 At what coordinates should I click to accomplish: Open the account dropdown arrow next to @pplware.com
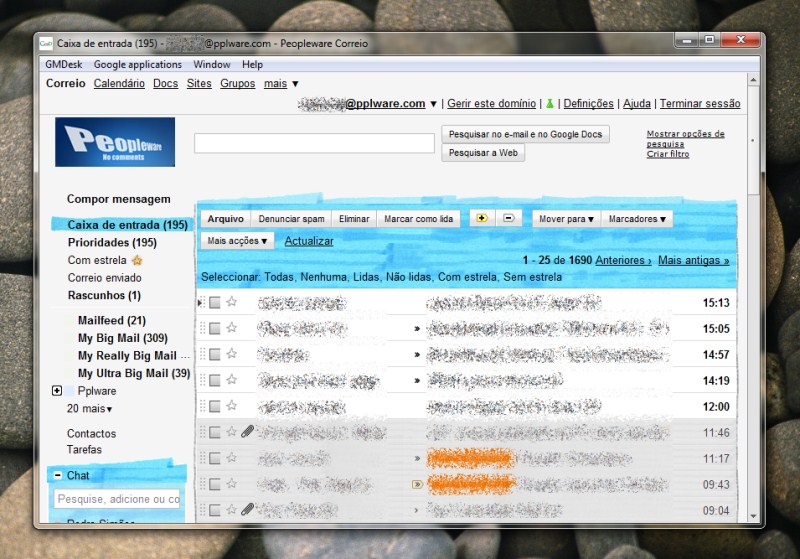[x=433, y=104]
